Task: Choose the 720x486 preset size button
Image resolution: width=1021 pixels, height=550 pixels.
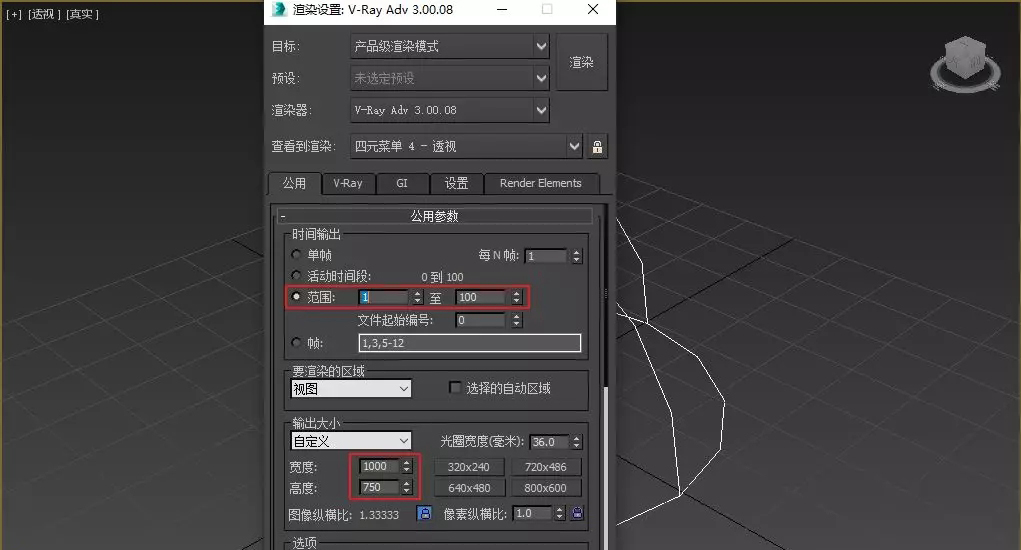Action: 546,467
